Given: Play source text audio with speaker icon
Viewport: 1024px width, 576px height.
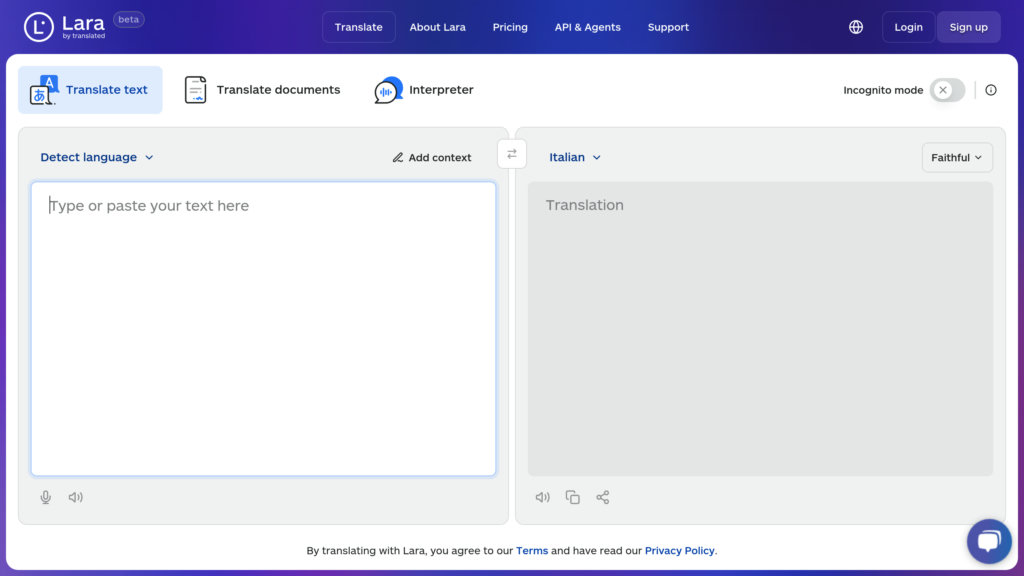Looking at the screenshot, I should (76, 497).
